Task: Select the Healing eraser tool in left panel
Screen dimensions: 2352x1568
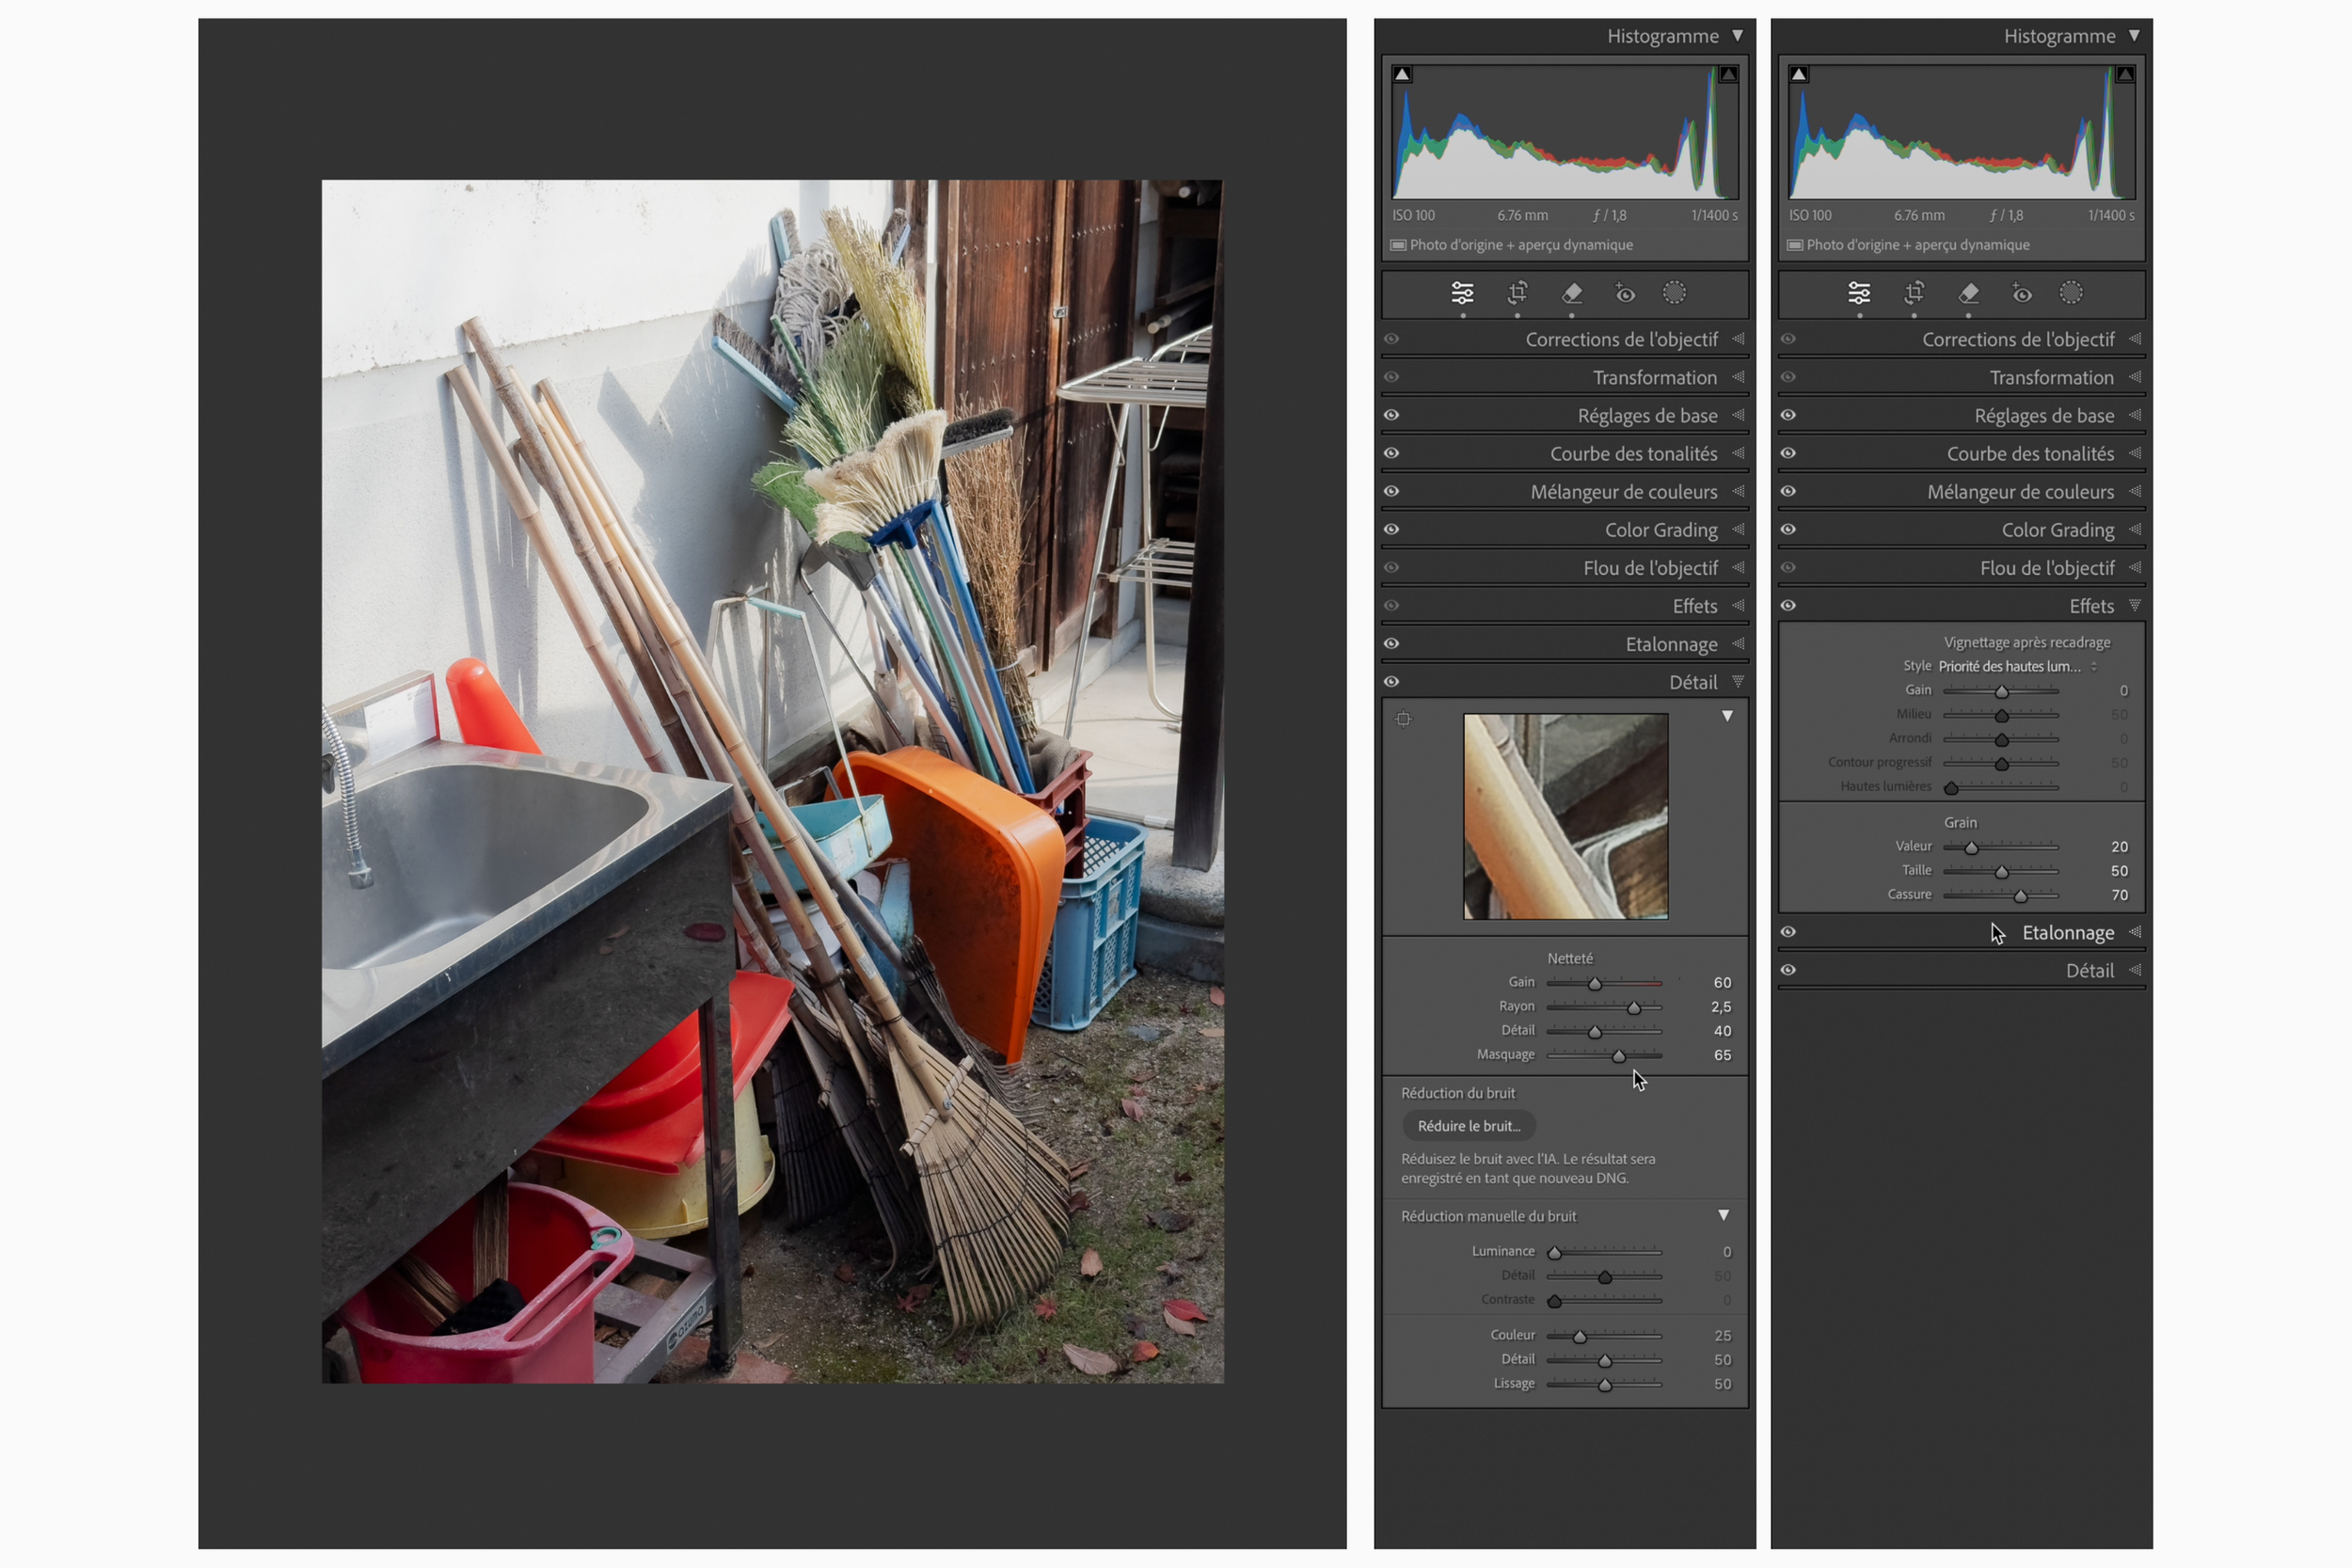Action: [1572, 293]
